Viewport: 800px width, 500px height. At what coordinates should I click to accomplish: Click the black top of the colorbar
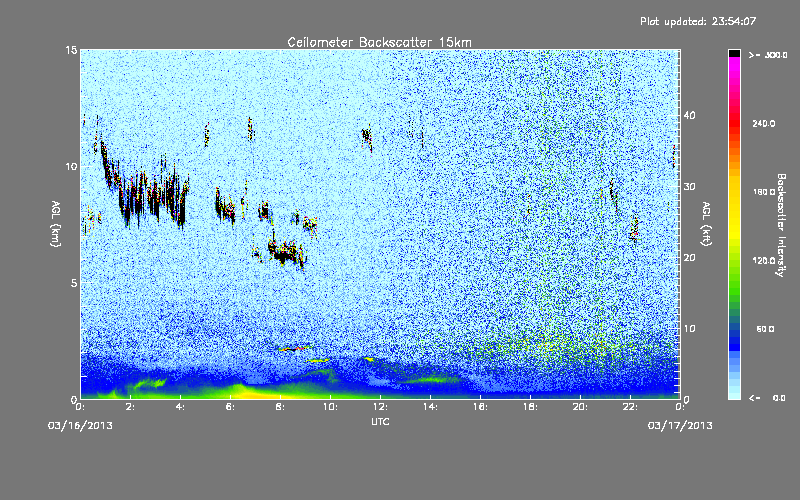click(734, 53)
